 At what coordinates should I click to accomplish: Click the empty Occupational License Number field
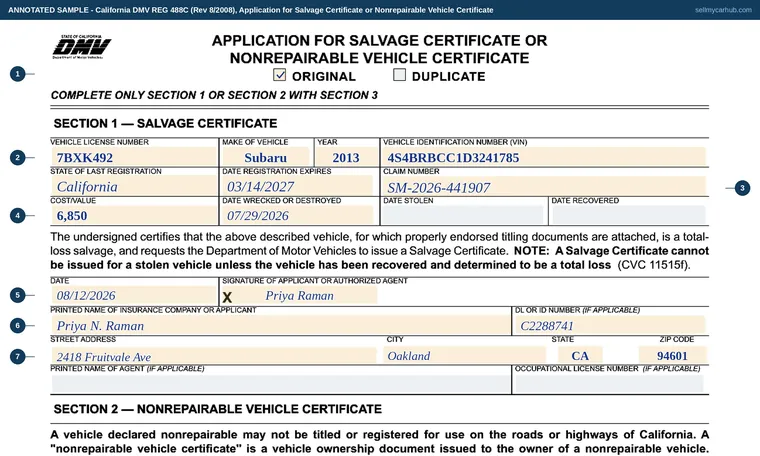coord(609,384)
